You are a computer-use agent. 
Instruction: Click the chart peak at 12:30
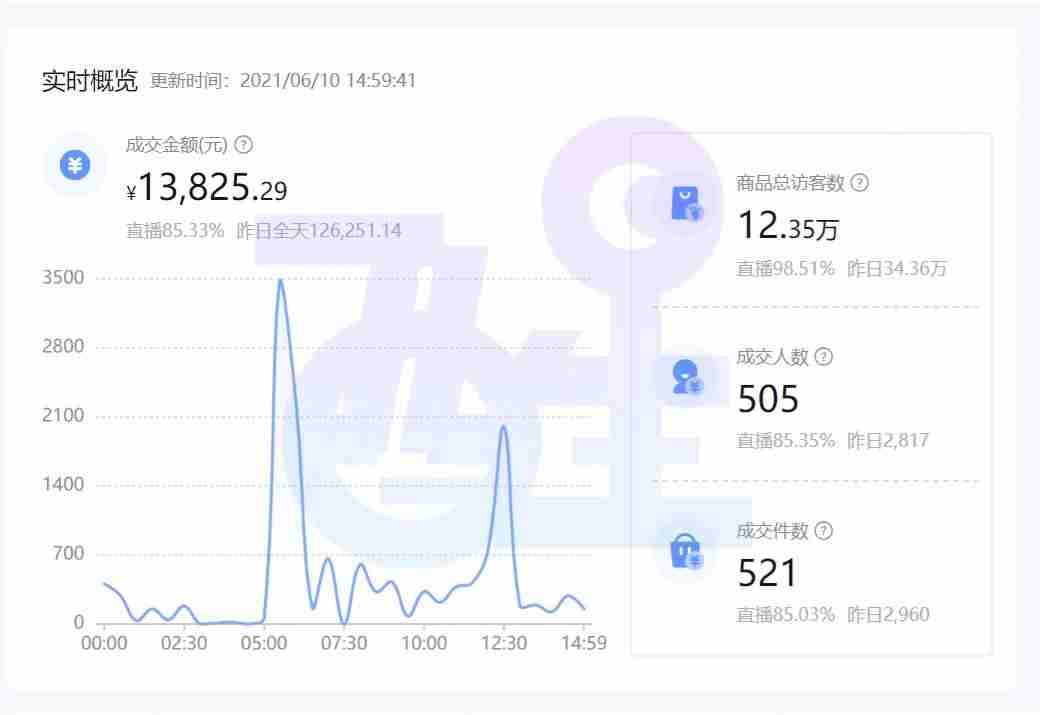click(504, 427)
